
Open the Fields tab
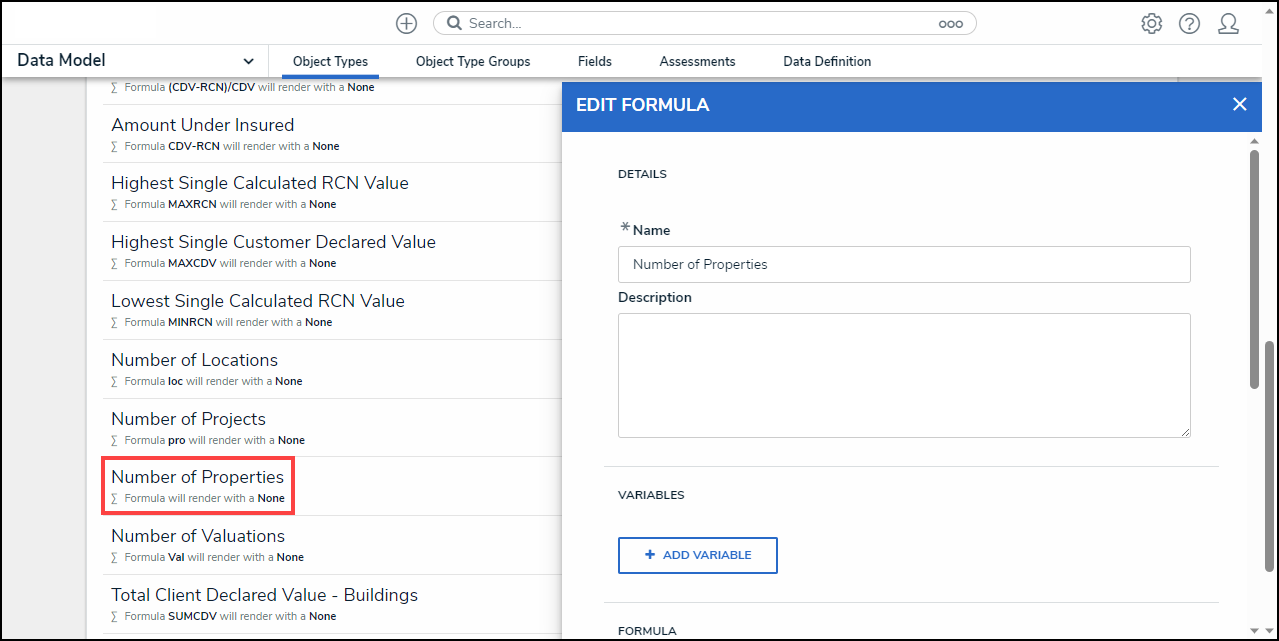click(595, 61)
